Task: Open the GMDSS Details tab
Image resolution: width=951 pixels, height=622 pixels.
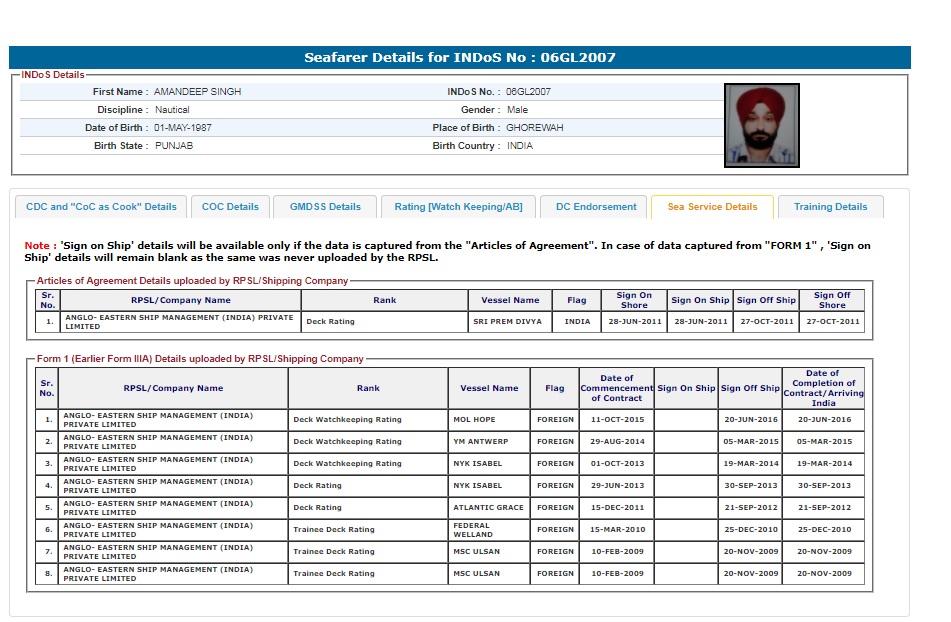Action: (325, 207)
